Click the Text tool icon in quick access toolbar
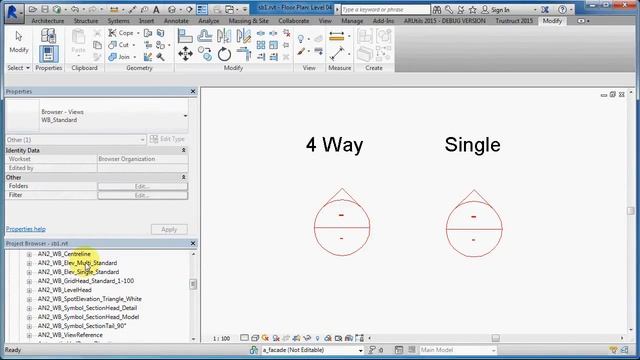This screenshot has width=640, height=360. pos(156,9)
